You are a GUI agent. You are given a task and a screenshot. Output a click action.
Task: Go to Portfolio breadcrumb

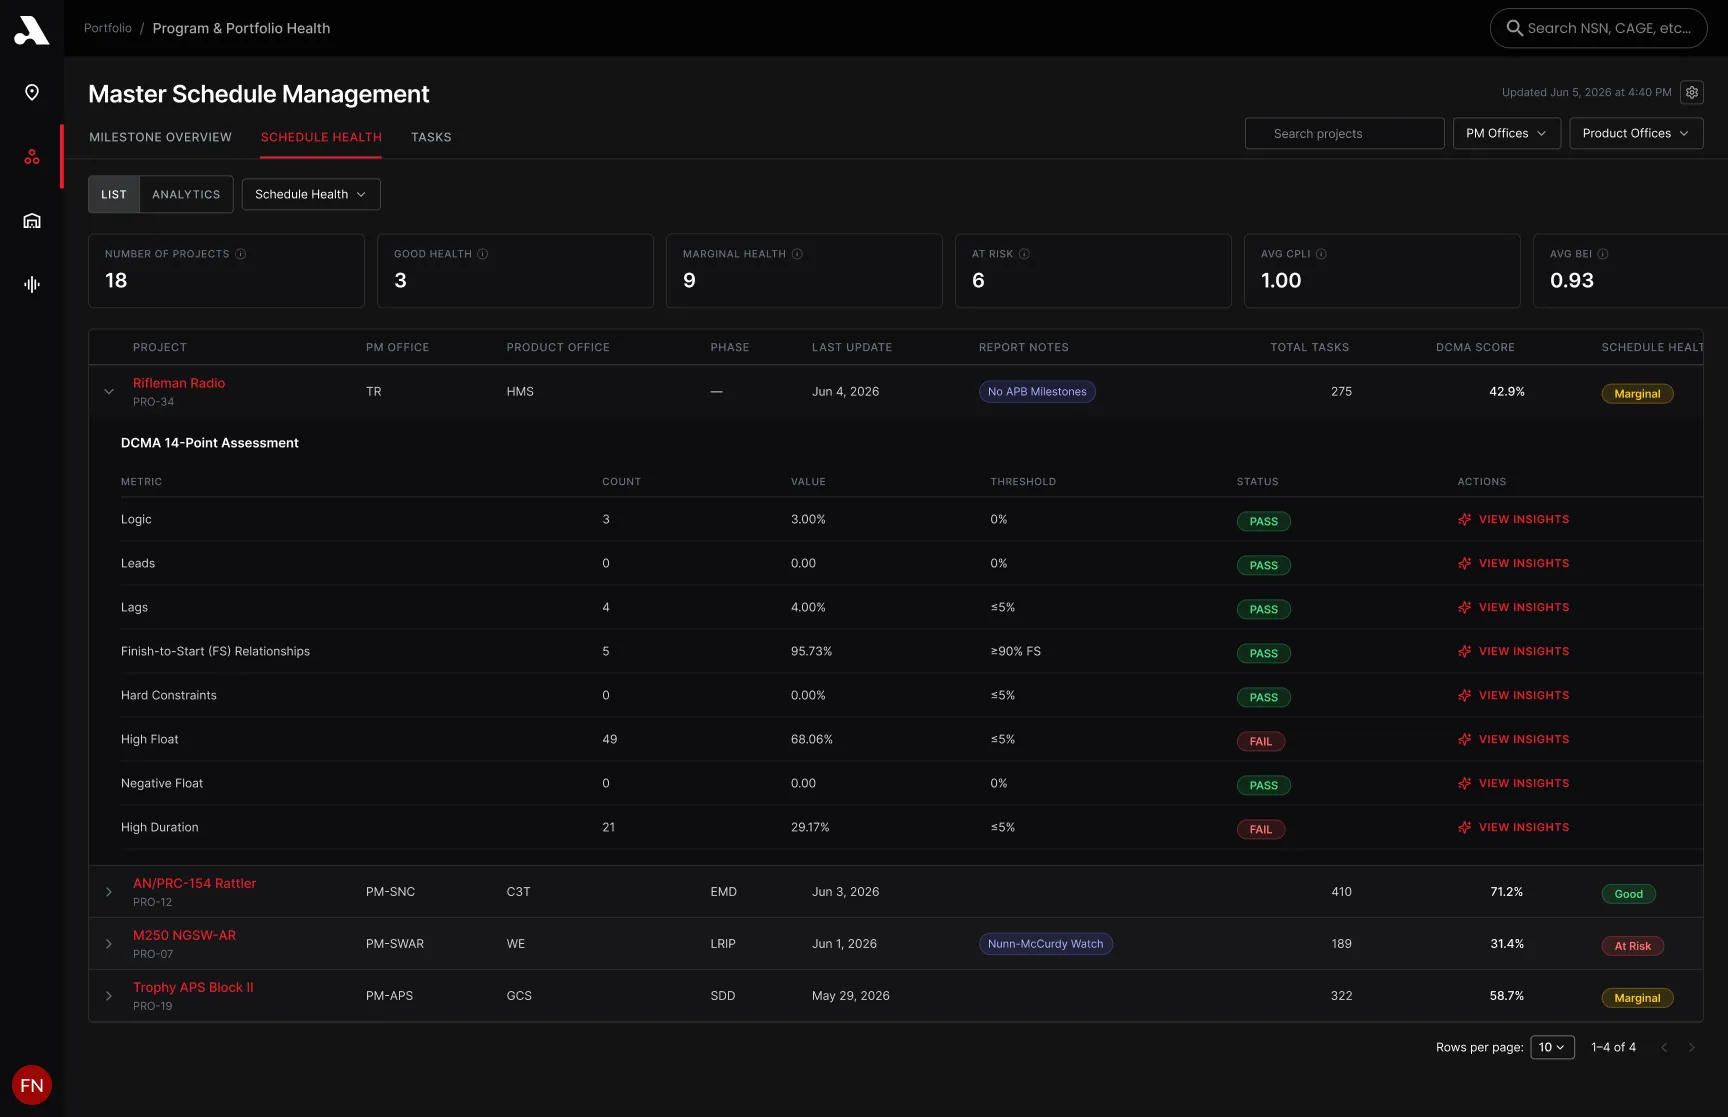click(x=108, y=28)
